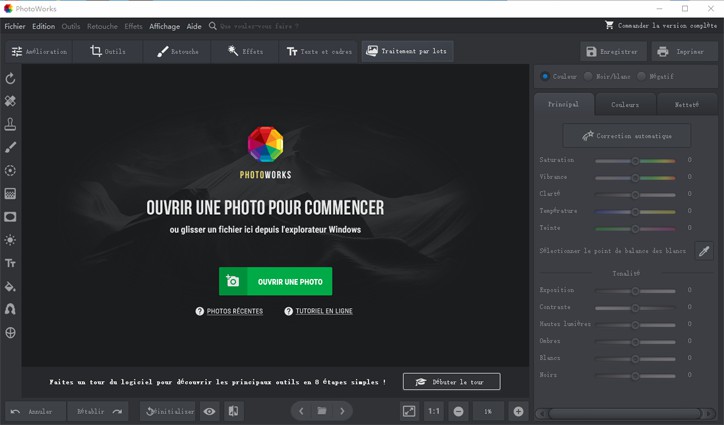The width and height of the screenshot is (724, 425).
Task: Click the white balance eyedropper
Action: click(x=704, y=251)
